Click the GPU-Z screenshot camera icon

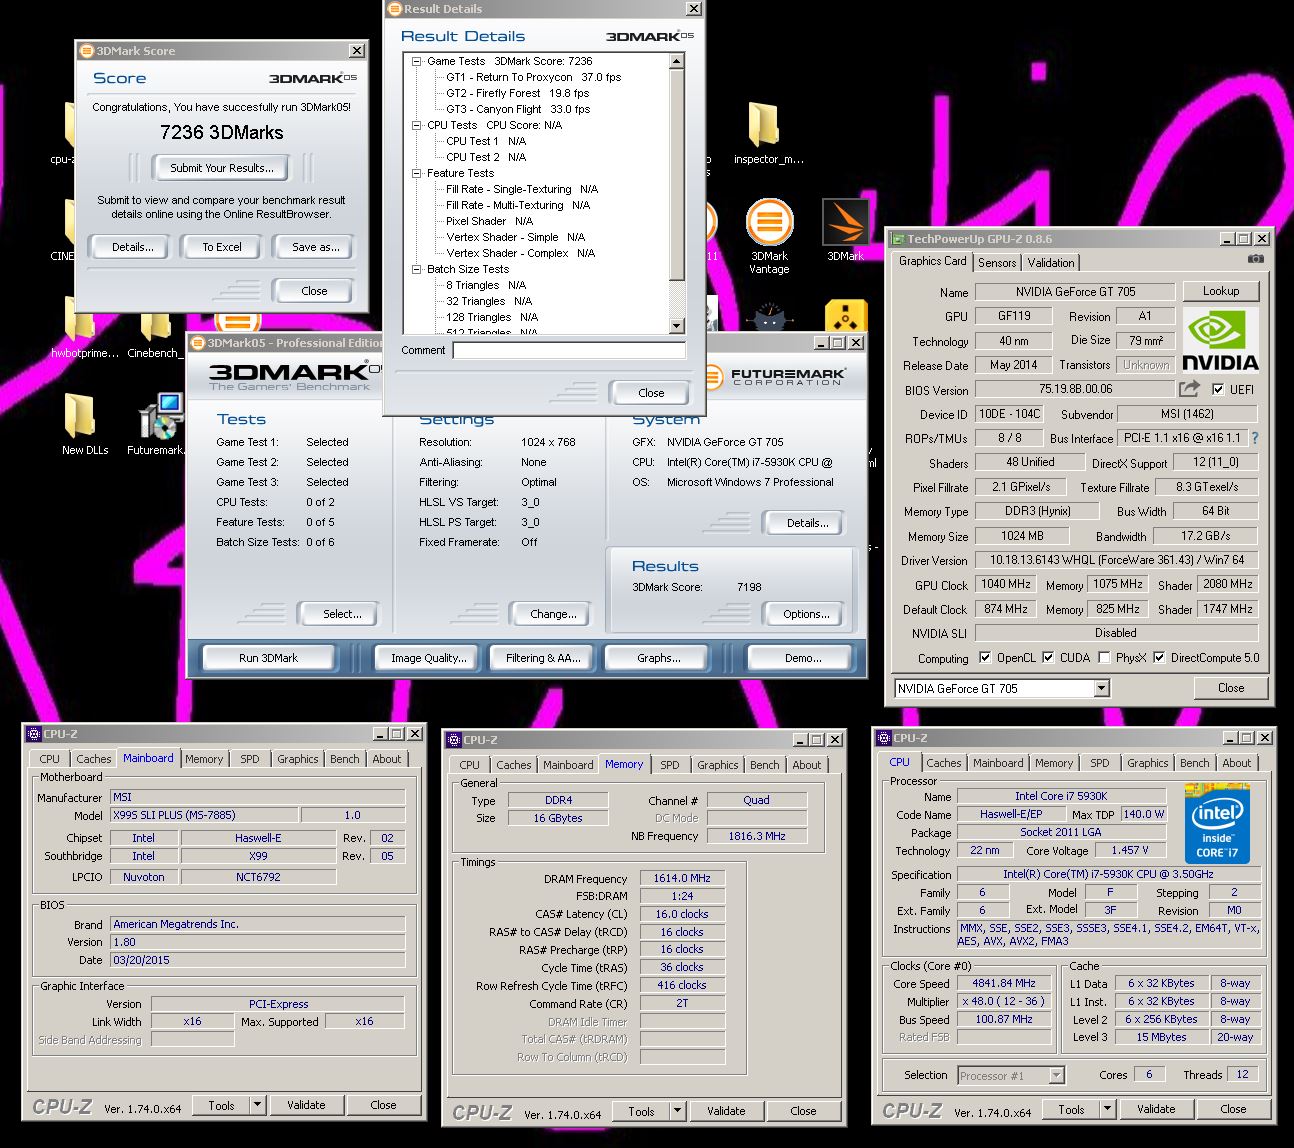[x=1256, y=260]
